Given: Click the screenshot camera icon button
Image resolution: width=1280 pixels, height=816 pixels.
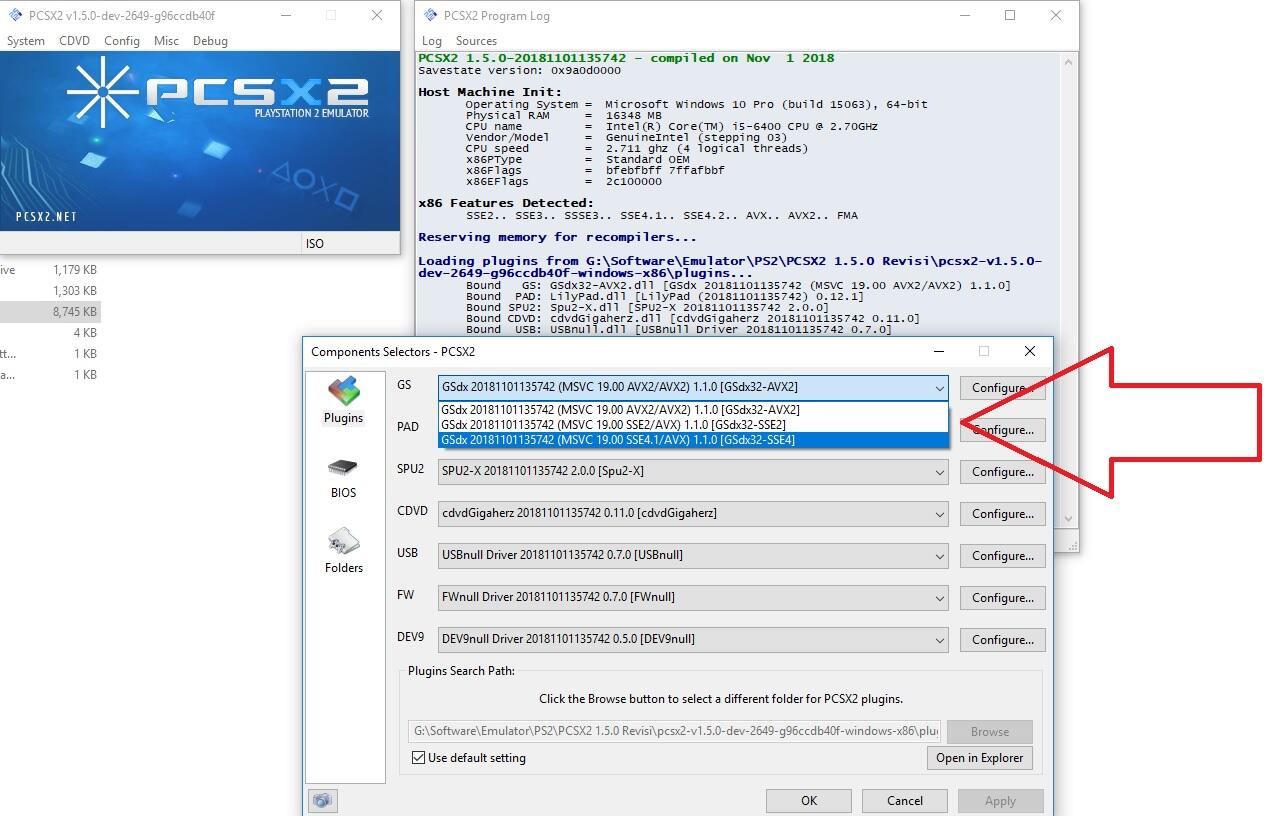Looking at the screenshot, I should point(322,801).
